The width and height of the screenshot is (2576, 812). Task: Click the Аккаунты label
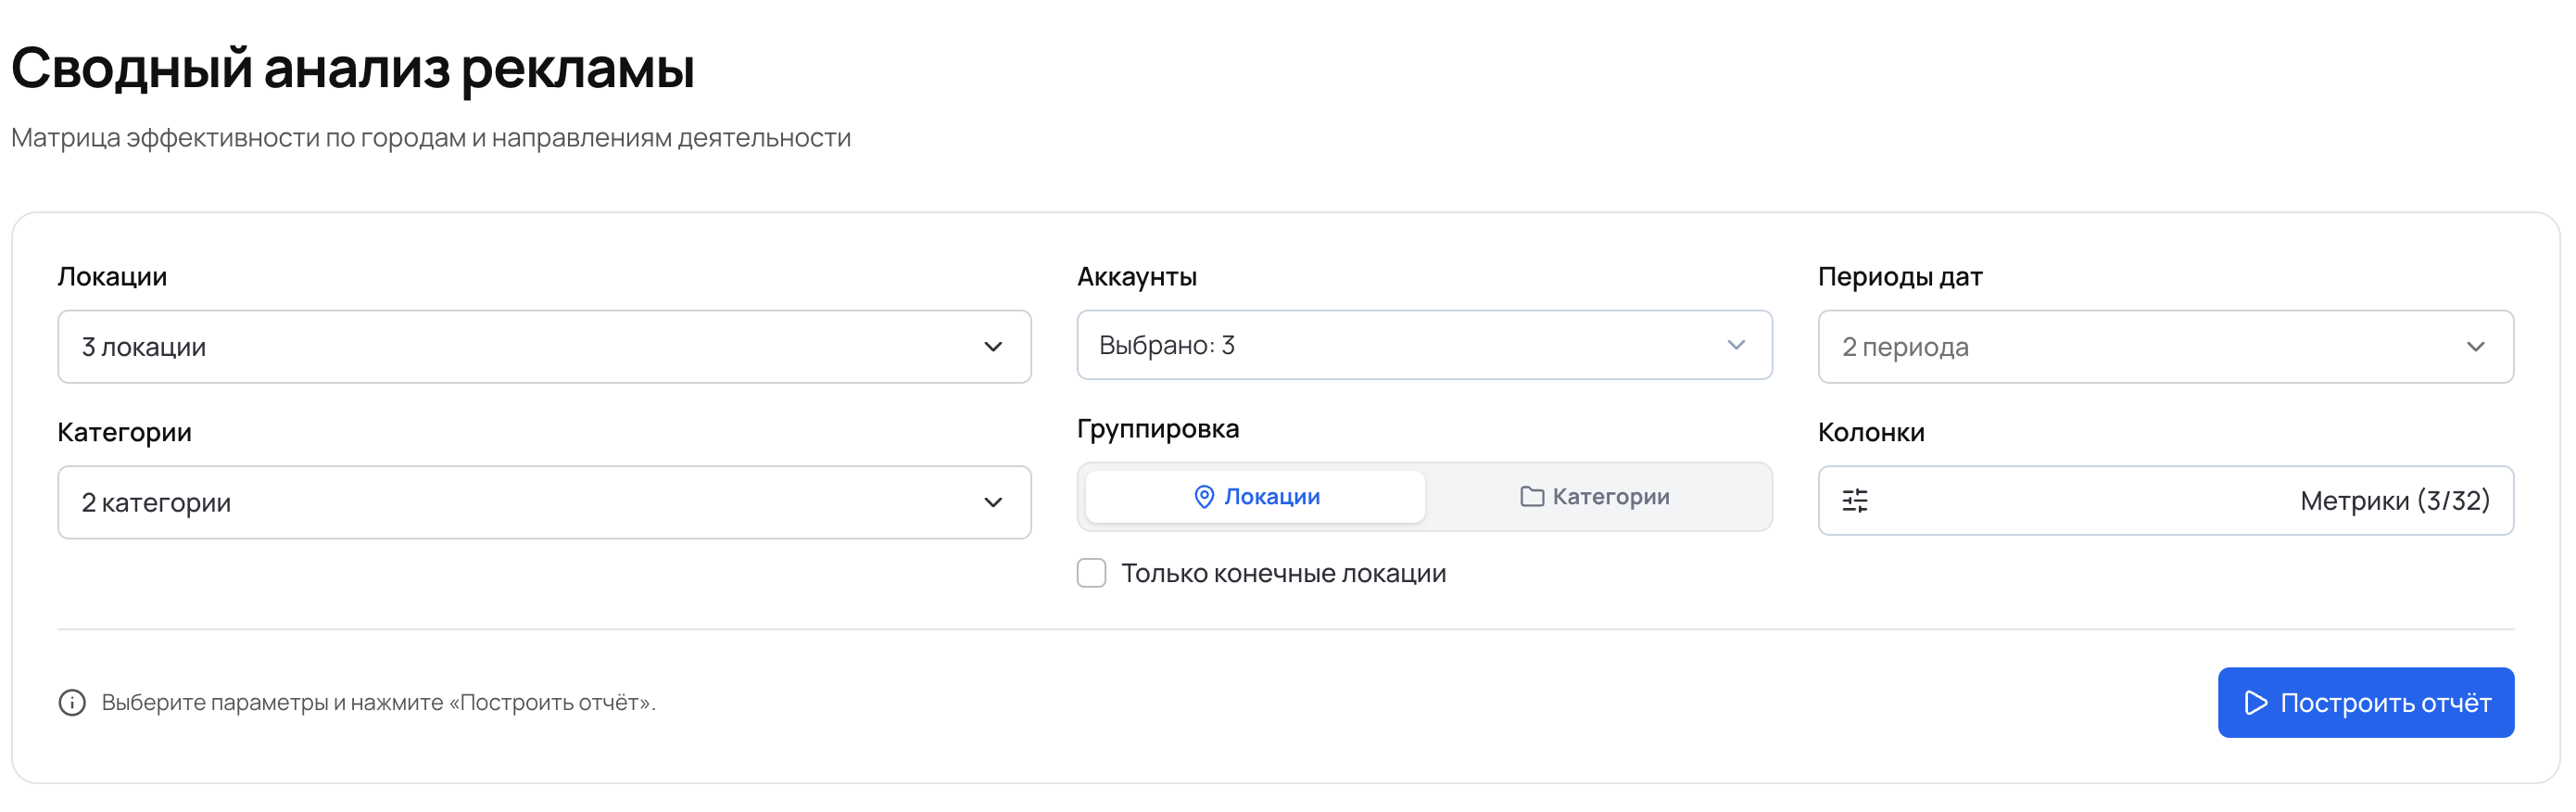[x=1137, y=277]
